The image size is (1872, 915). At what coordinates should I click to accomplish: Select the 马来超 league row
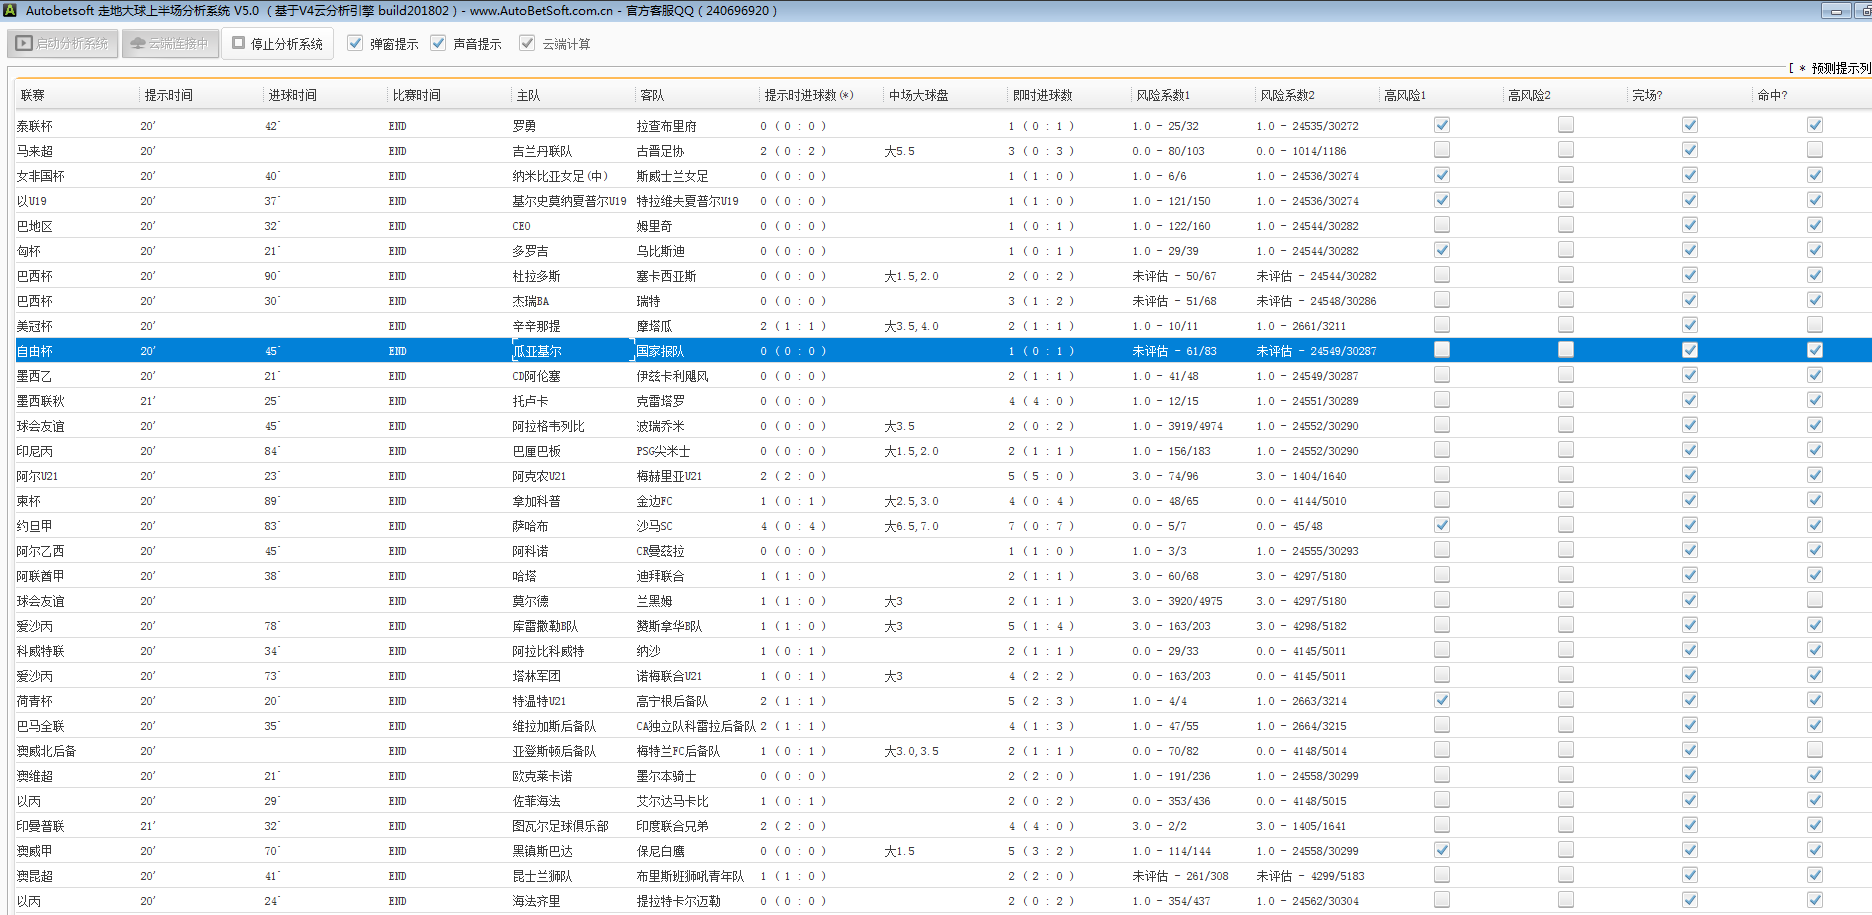pyautogui.click(x=35, y=151)
